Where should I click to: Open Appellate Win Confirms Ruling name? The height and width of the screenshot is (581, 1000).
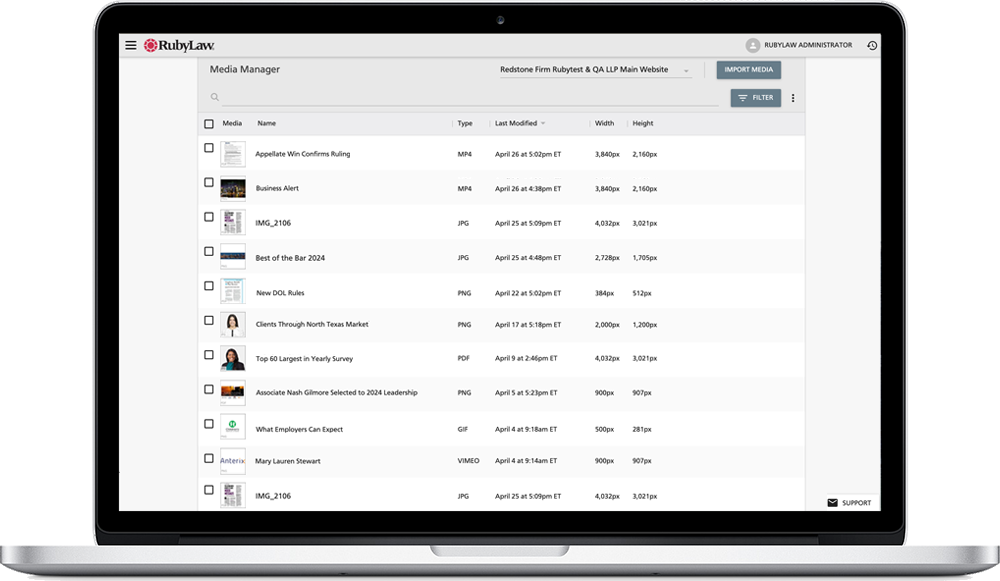(x=303, y=154)
